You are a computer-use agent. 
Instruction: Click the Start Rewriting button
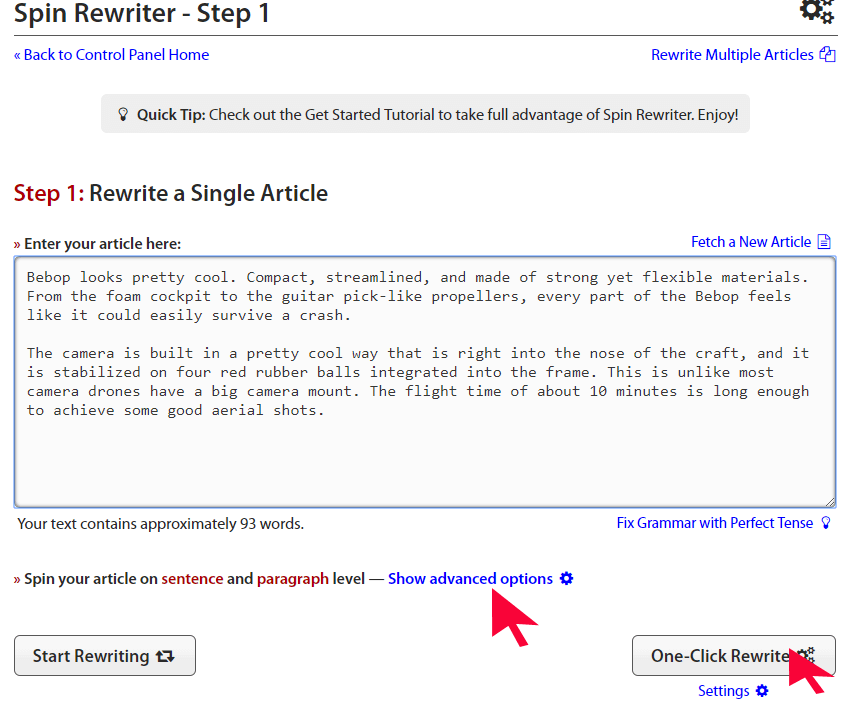click(x=105, y=656)
